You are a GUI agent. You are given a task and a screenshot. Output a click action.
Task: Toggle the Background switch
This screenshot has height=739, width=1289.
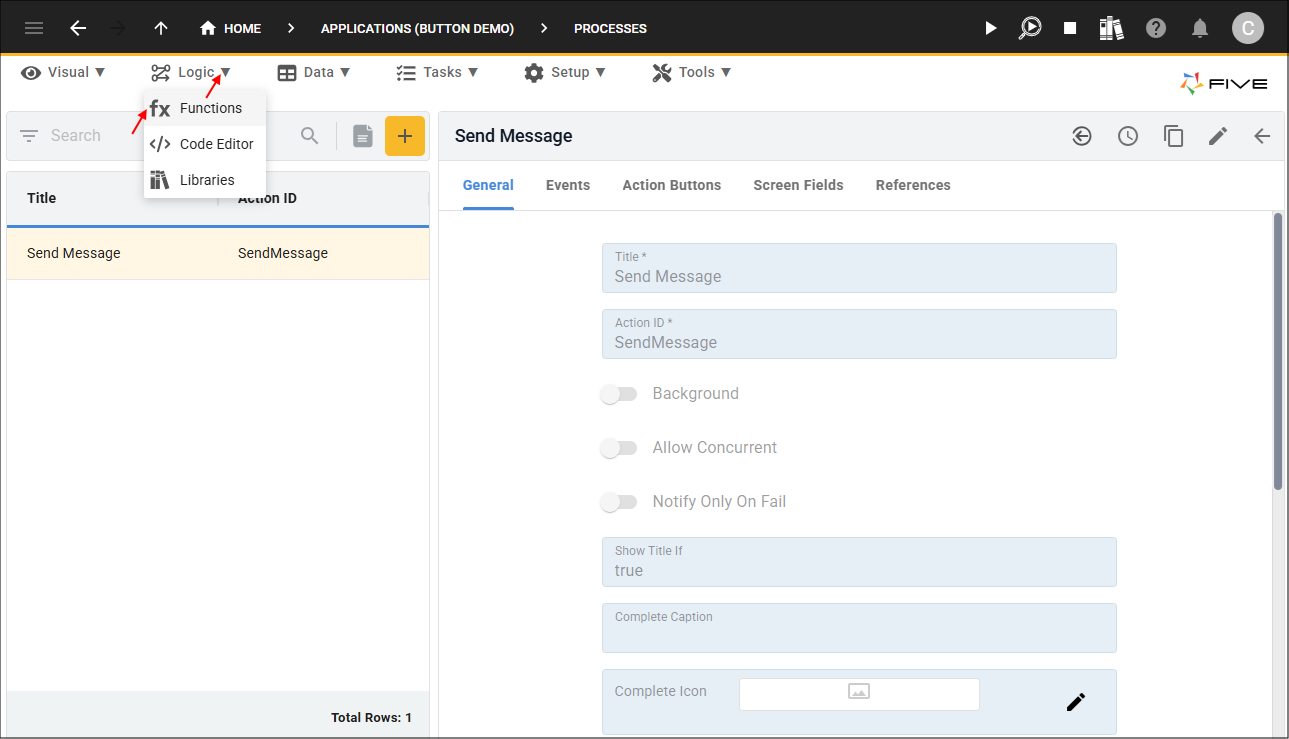click(618, 394)
